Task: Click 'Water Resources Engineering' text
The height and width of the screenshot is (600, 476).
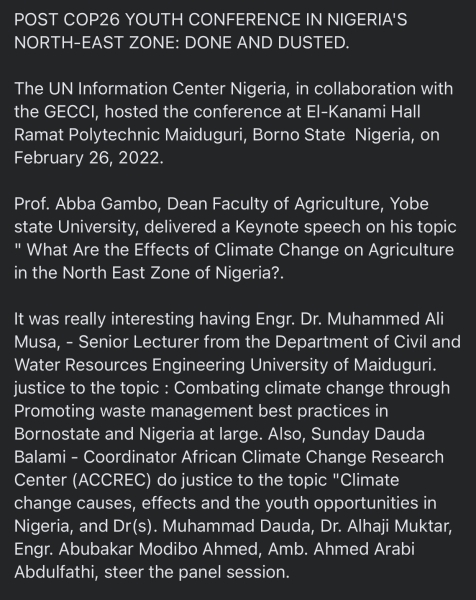Action: 130,365
